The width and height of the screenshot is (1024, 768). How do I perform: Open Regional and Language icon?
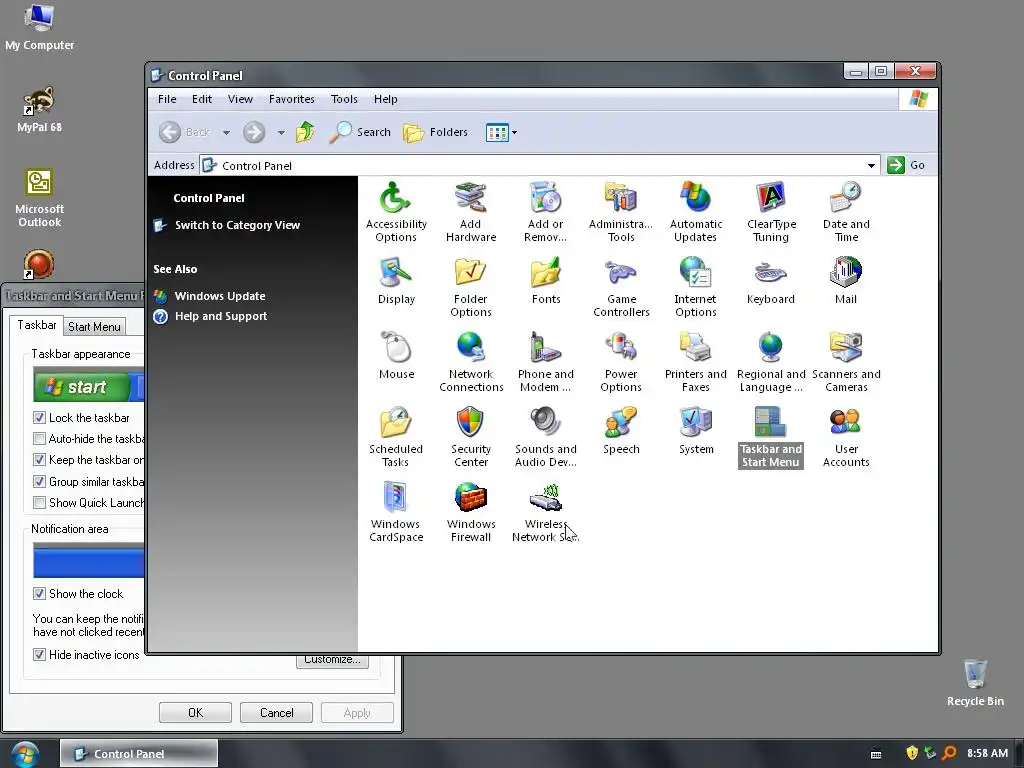771,347
